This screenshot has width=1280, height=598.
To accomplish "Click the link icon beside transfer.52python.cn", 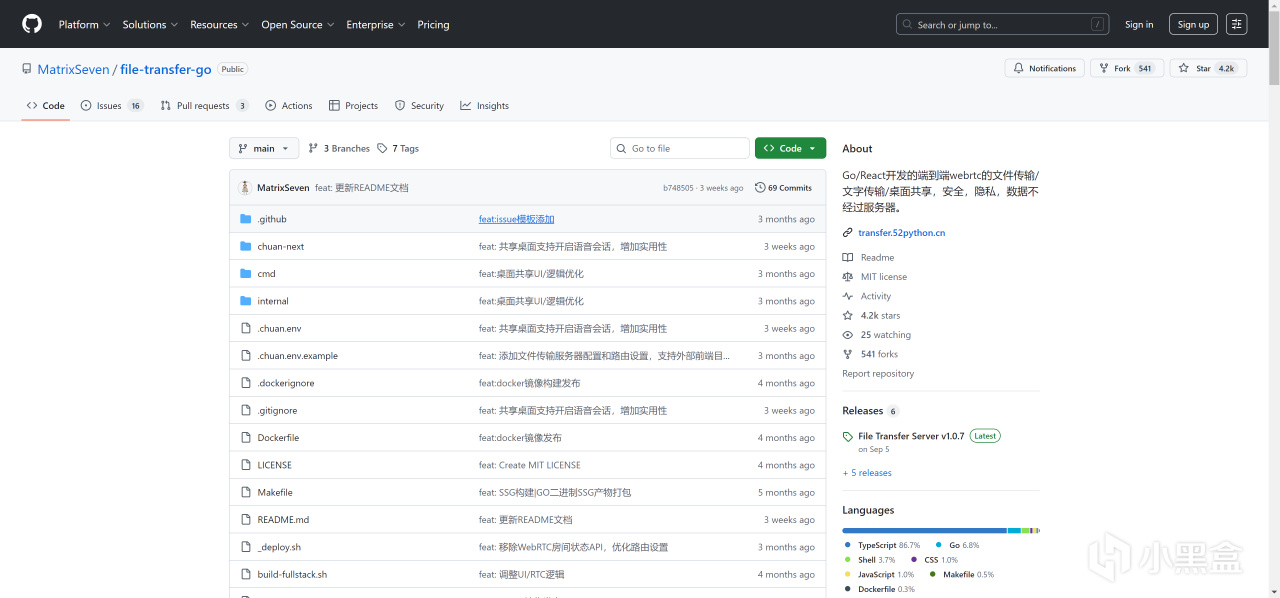I will (848, 233).
